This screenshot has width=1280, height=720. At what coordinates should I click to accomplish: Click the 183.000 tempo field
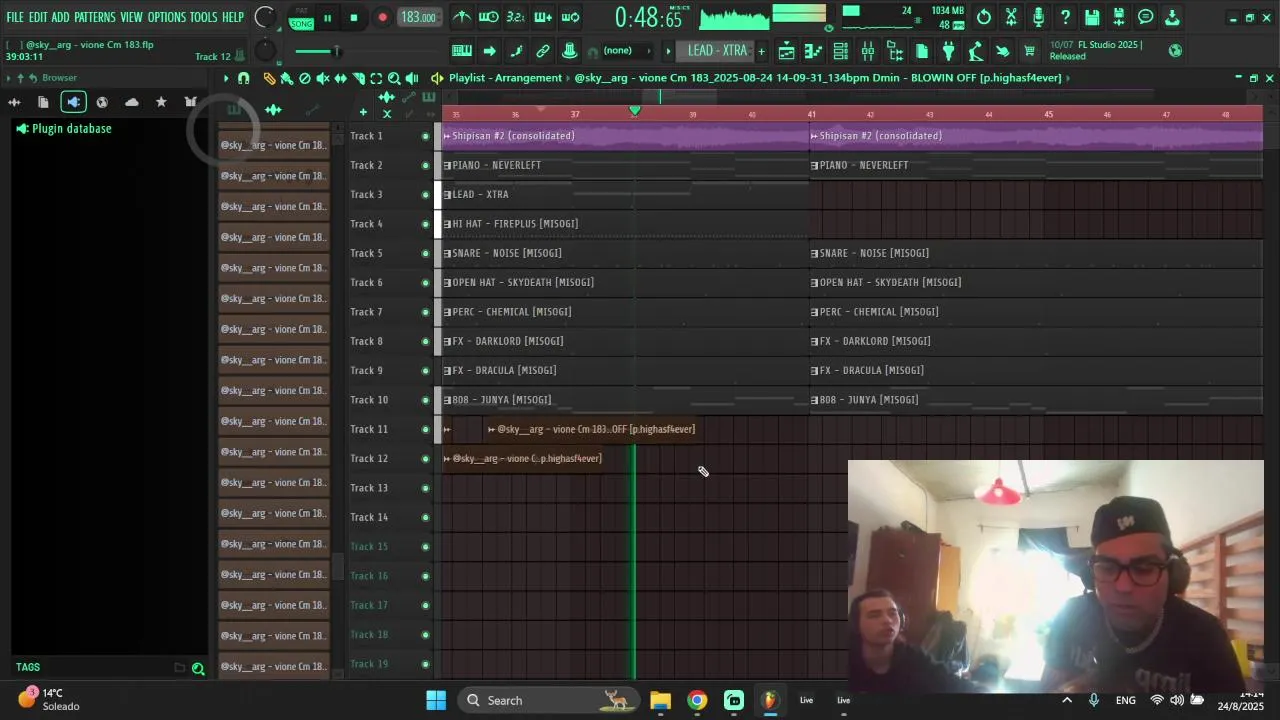418,17
